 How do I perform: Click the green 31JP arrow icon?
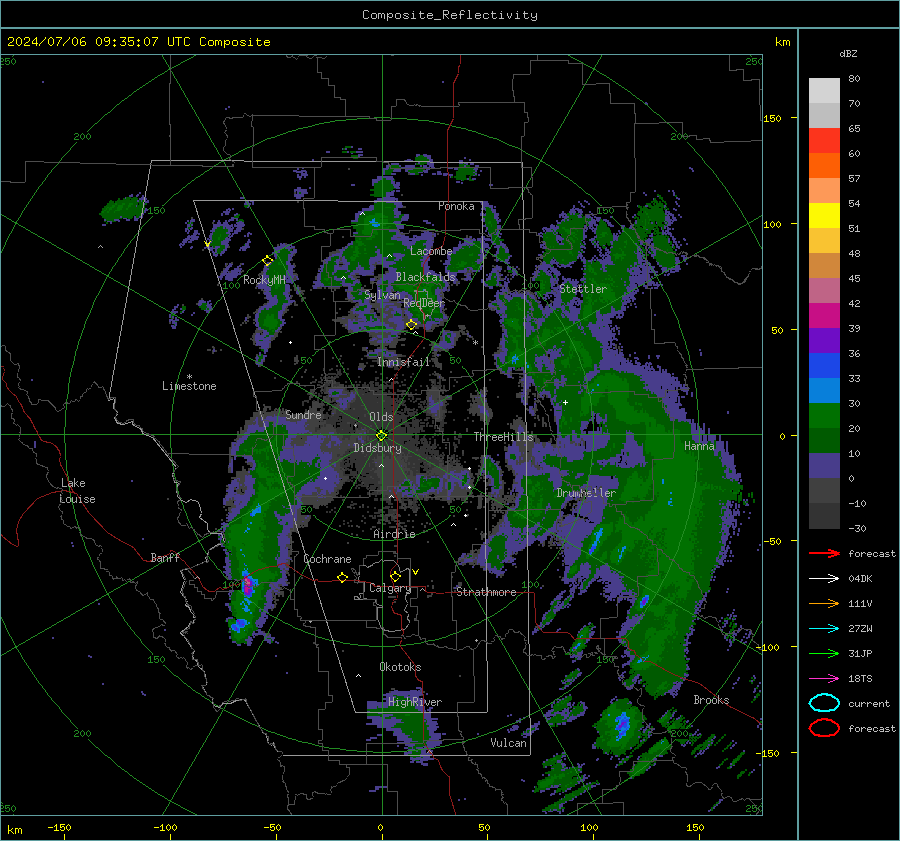(x=824, y=653)
